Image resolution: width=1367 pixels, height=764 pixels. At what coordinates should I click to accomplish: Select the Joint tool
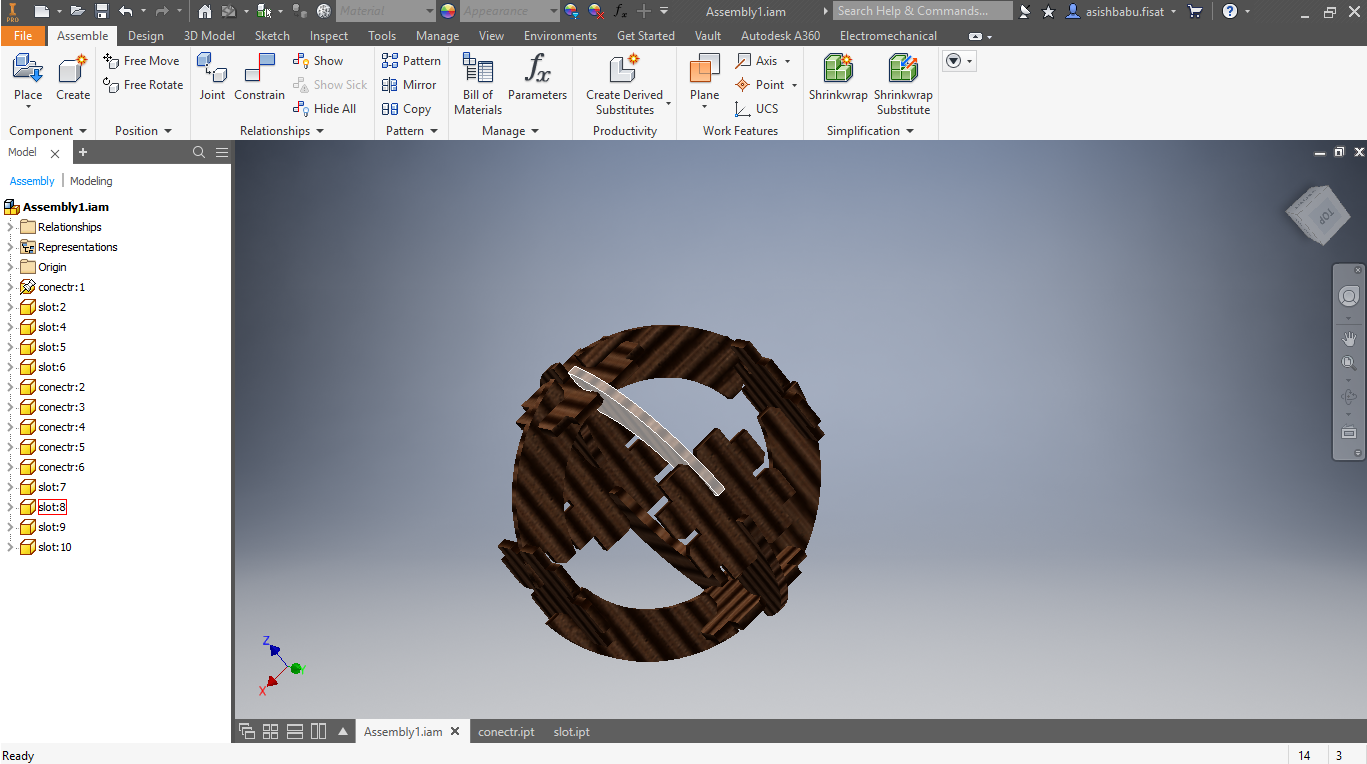point(212,78)
